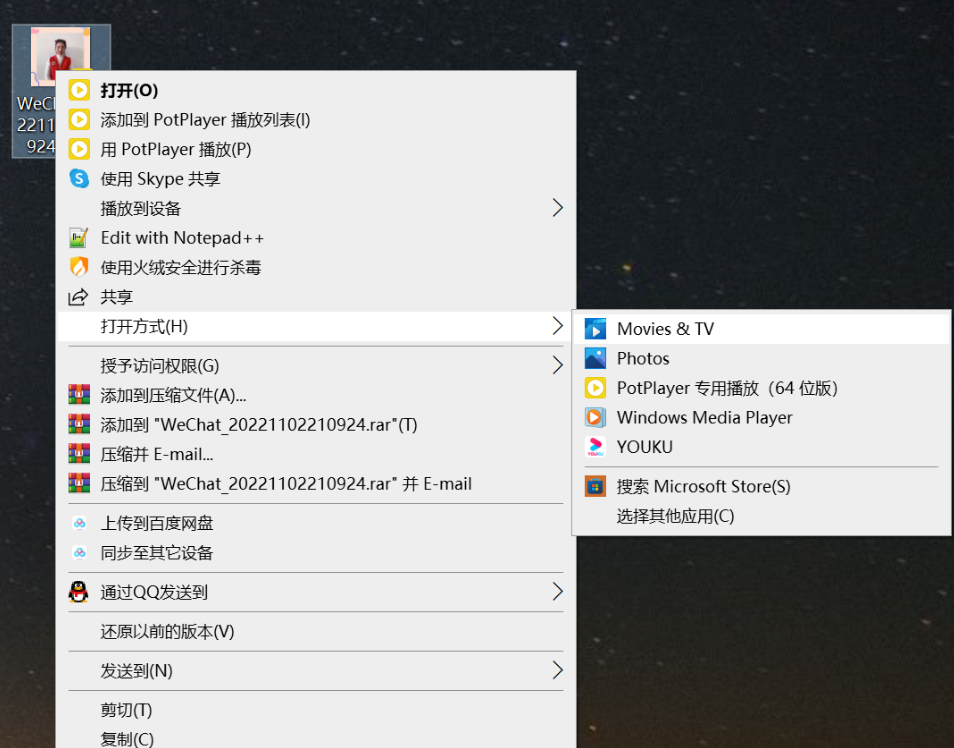The width and height of the screenshot is (954, 748).
Task: Select 使用火绒安全进行杀毒
Action: (316, 267)
